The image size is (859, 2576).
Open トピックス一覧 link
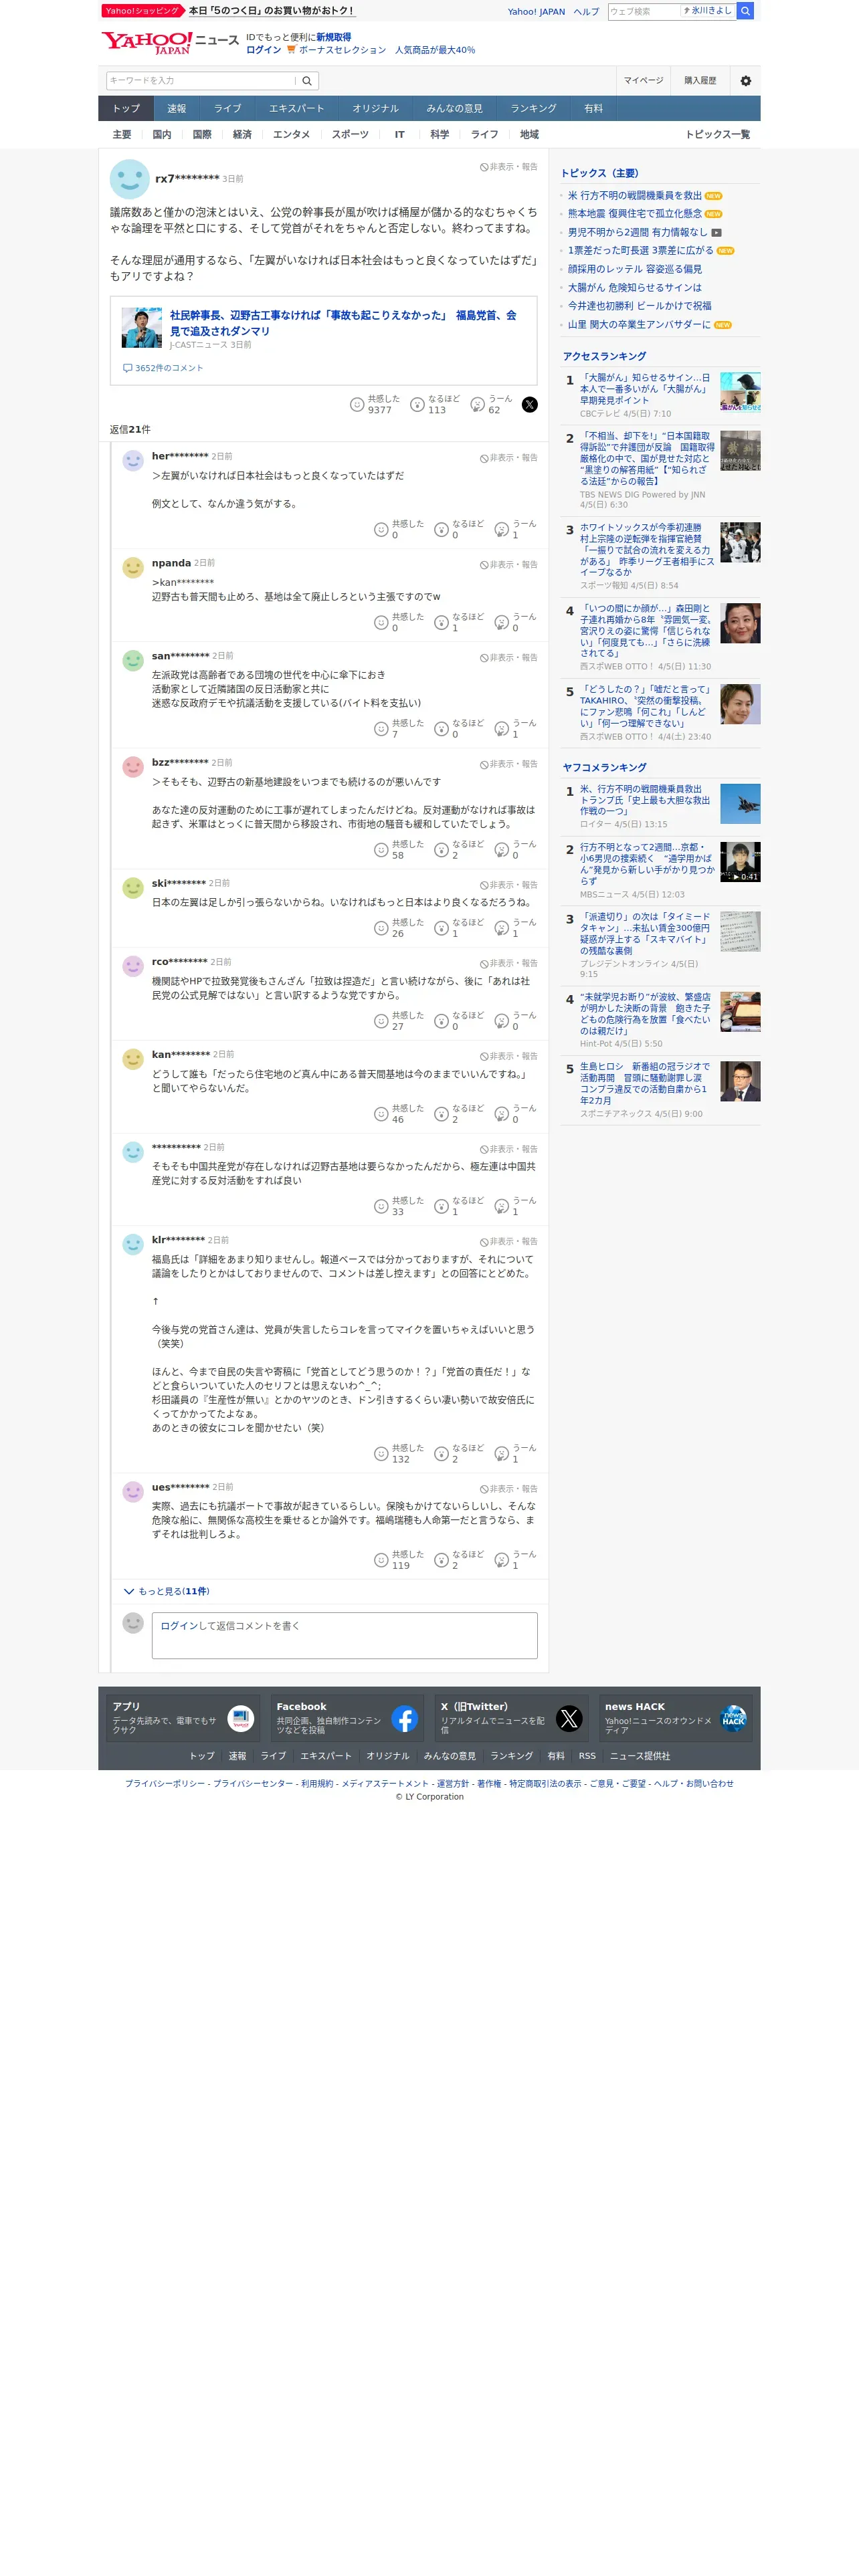[x=717, y=134]
